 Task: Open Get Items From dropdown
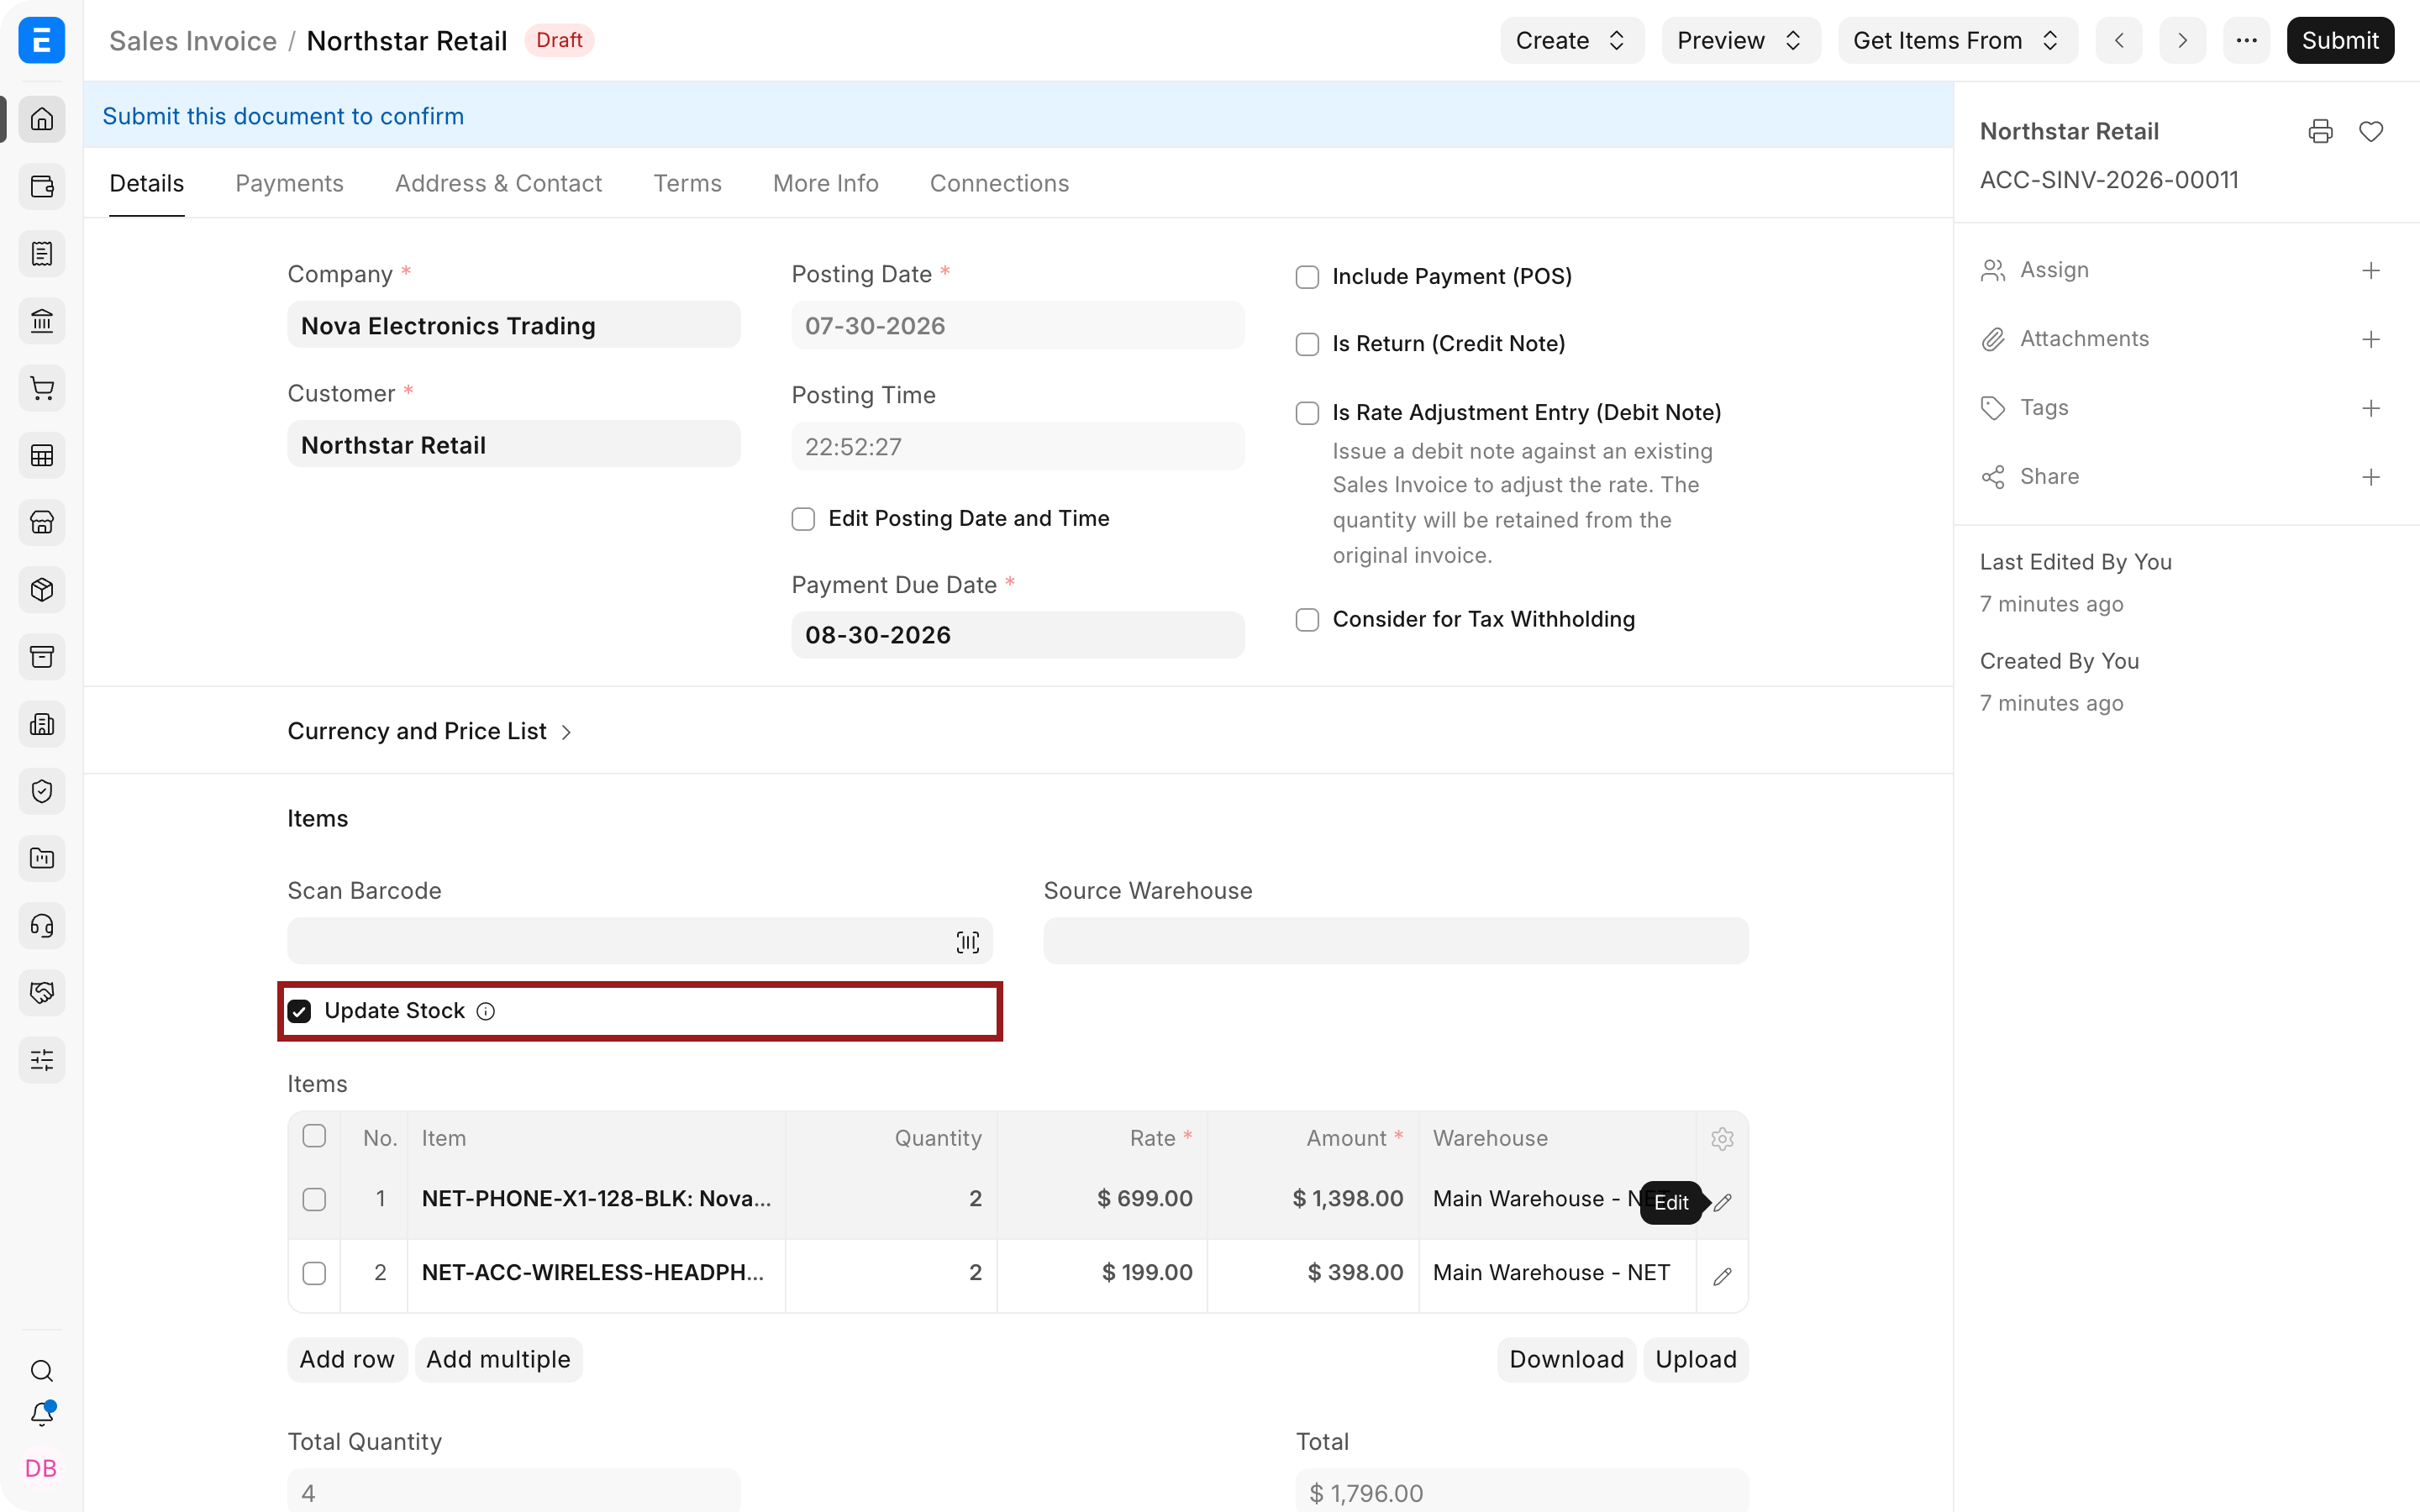click(1958, 40)
